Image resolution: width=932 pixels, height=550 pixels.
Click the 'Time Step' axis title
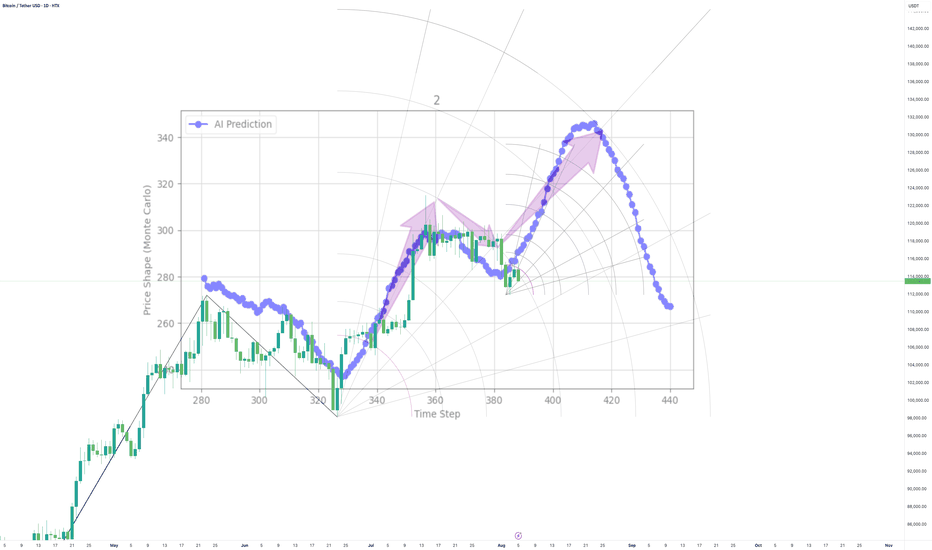pyautogui.click(x=437, y=414)
